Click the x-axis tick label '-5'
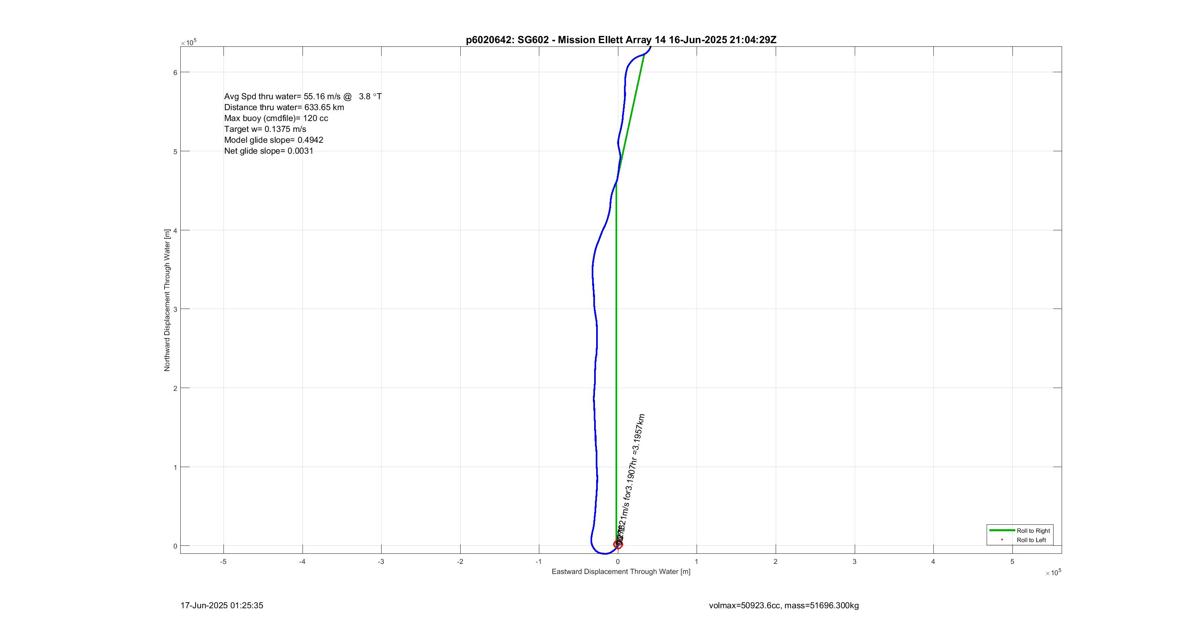The width and height of the screenshot is (1200, 622). click(223, 562)
